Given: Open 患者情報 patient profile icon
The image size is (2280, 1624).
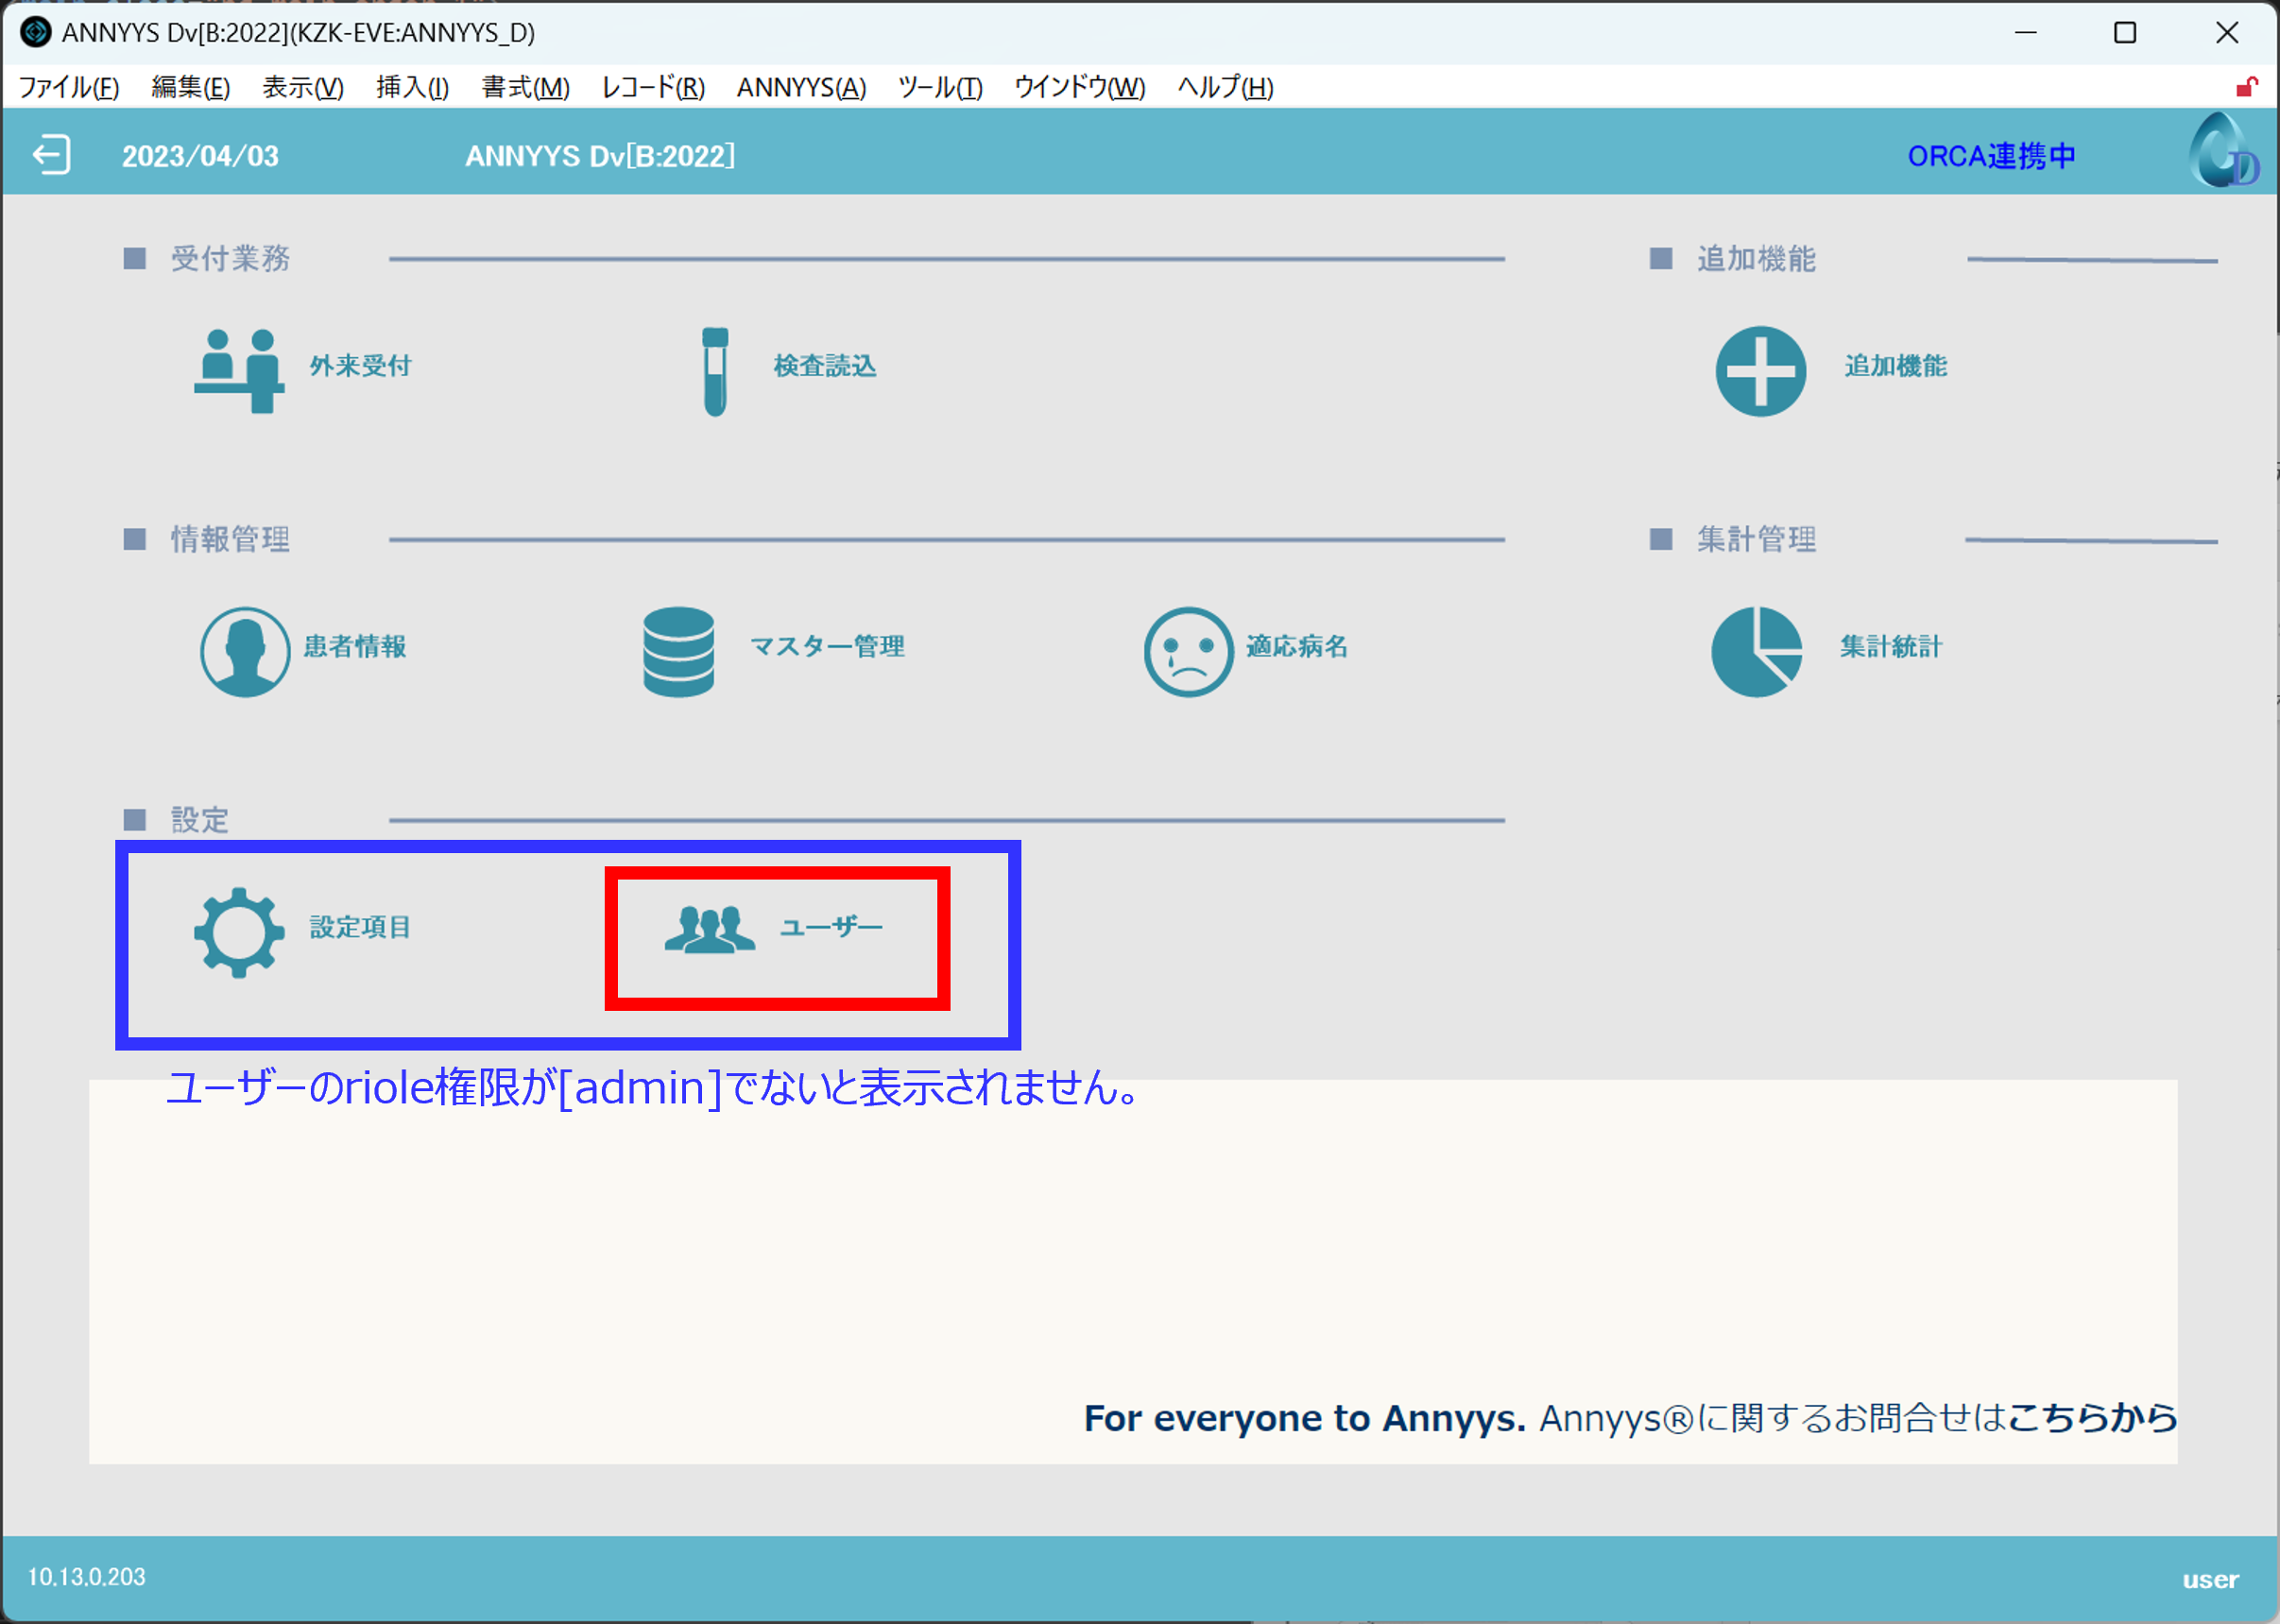Looking at the screenshot, I should click(x=245, y=651).
